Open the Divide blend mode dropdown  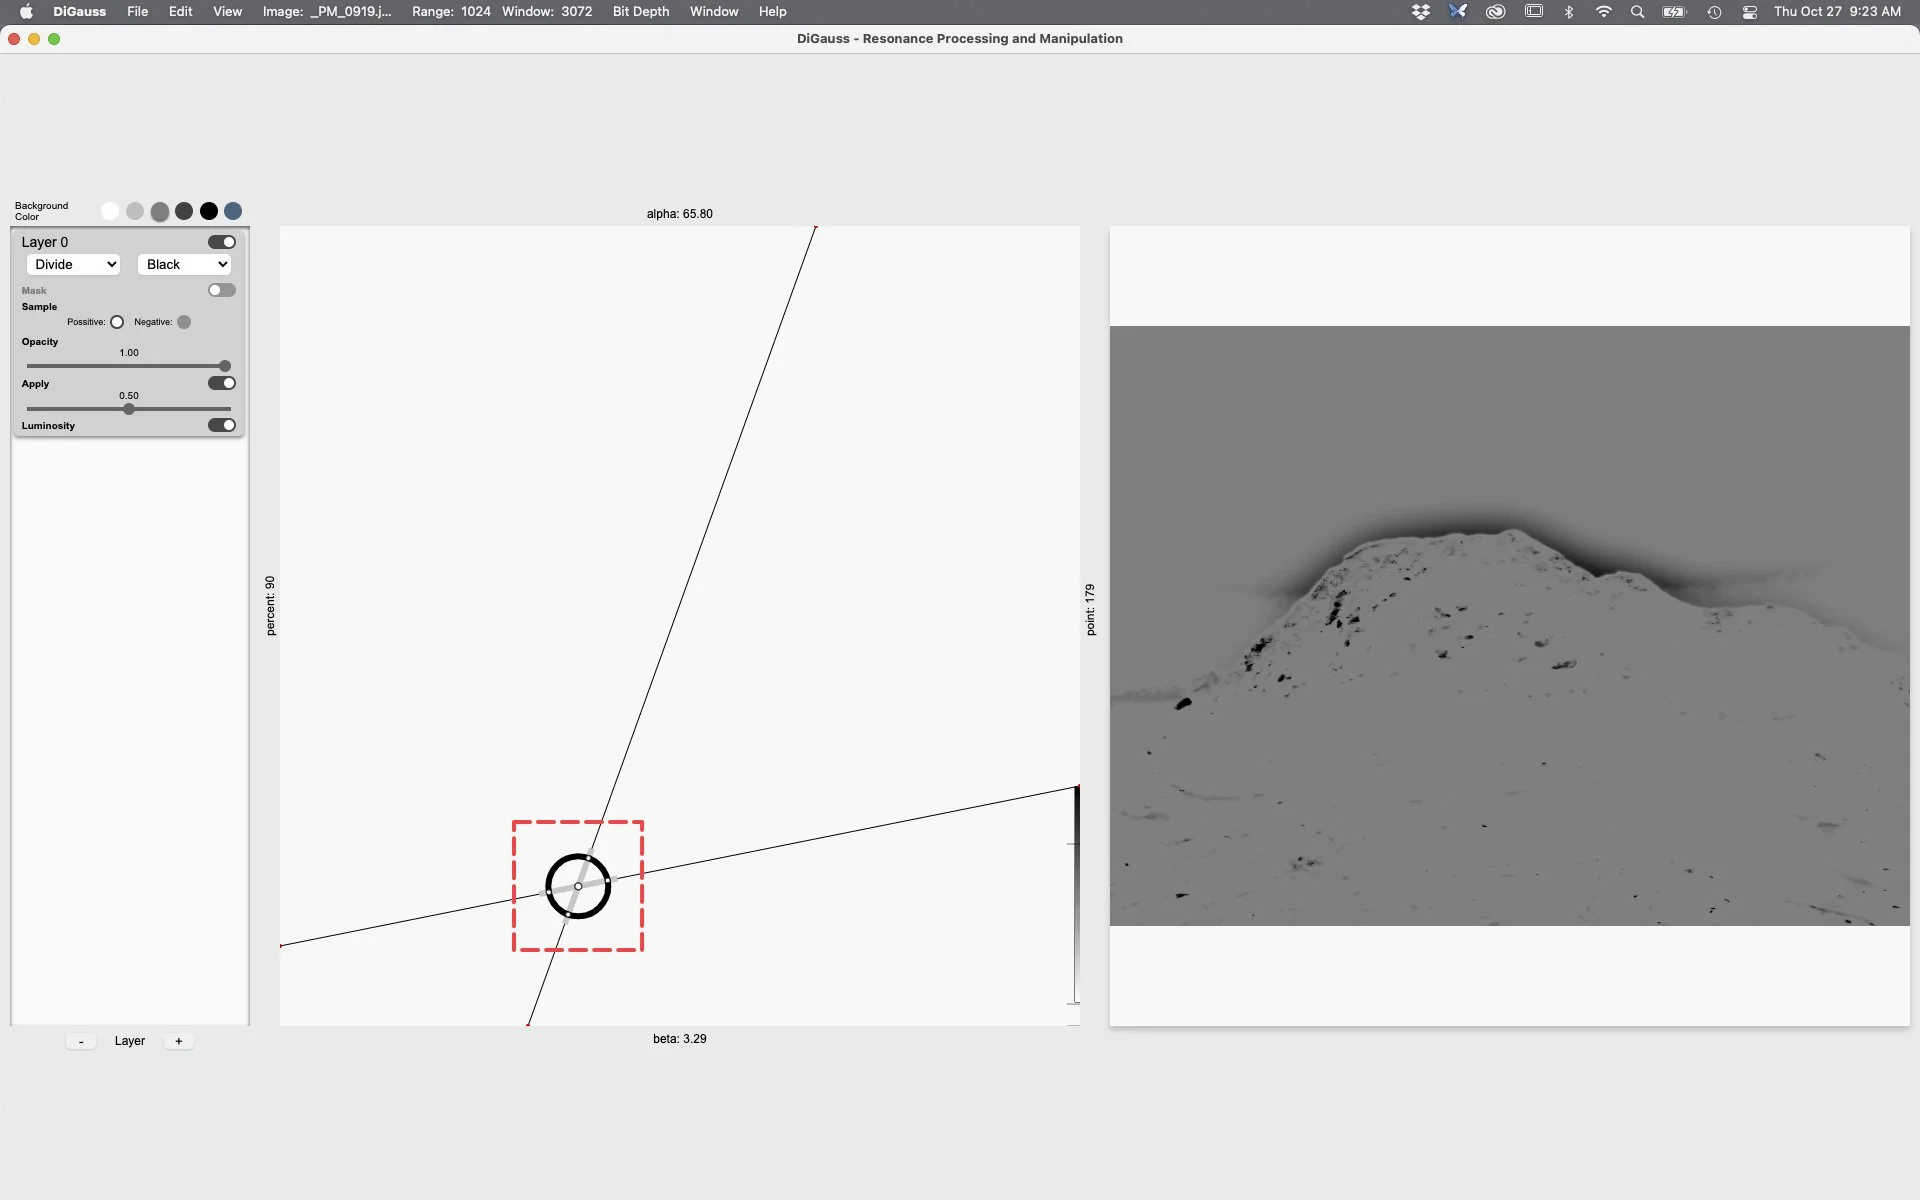pos(74,264)
